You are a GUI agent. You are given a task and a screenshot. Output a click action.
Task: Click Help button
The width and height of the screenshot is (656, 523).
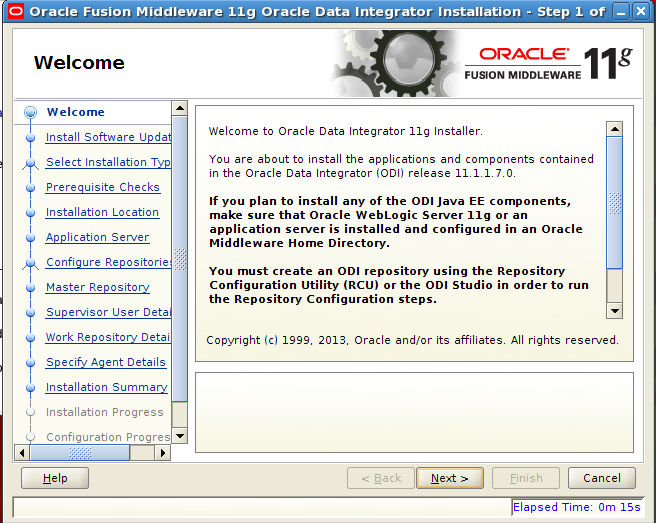coord(55,478)
